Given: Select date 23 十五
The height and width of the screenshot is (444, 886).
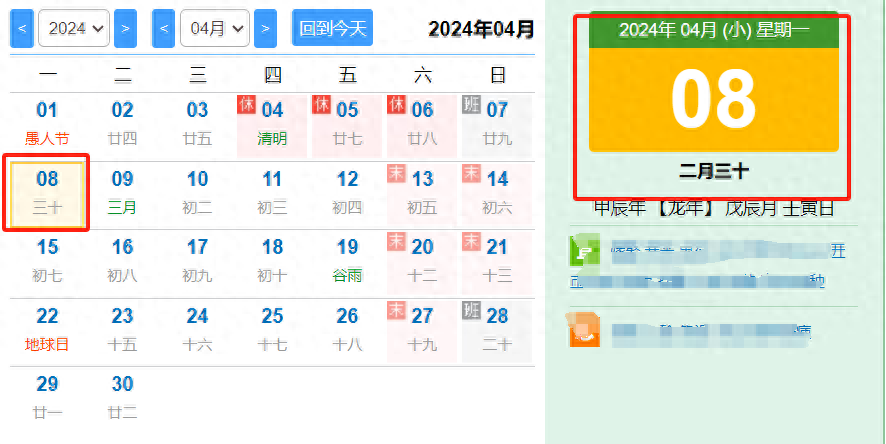Looking at the screenshot, I should click(x=122, y=331).
